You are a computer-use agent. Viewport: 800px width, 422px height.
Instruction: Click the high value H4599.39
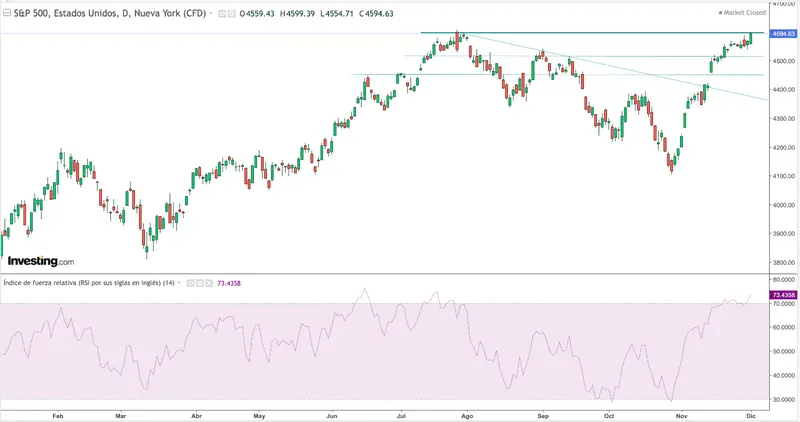pos(297,14)
